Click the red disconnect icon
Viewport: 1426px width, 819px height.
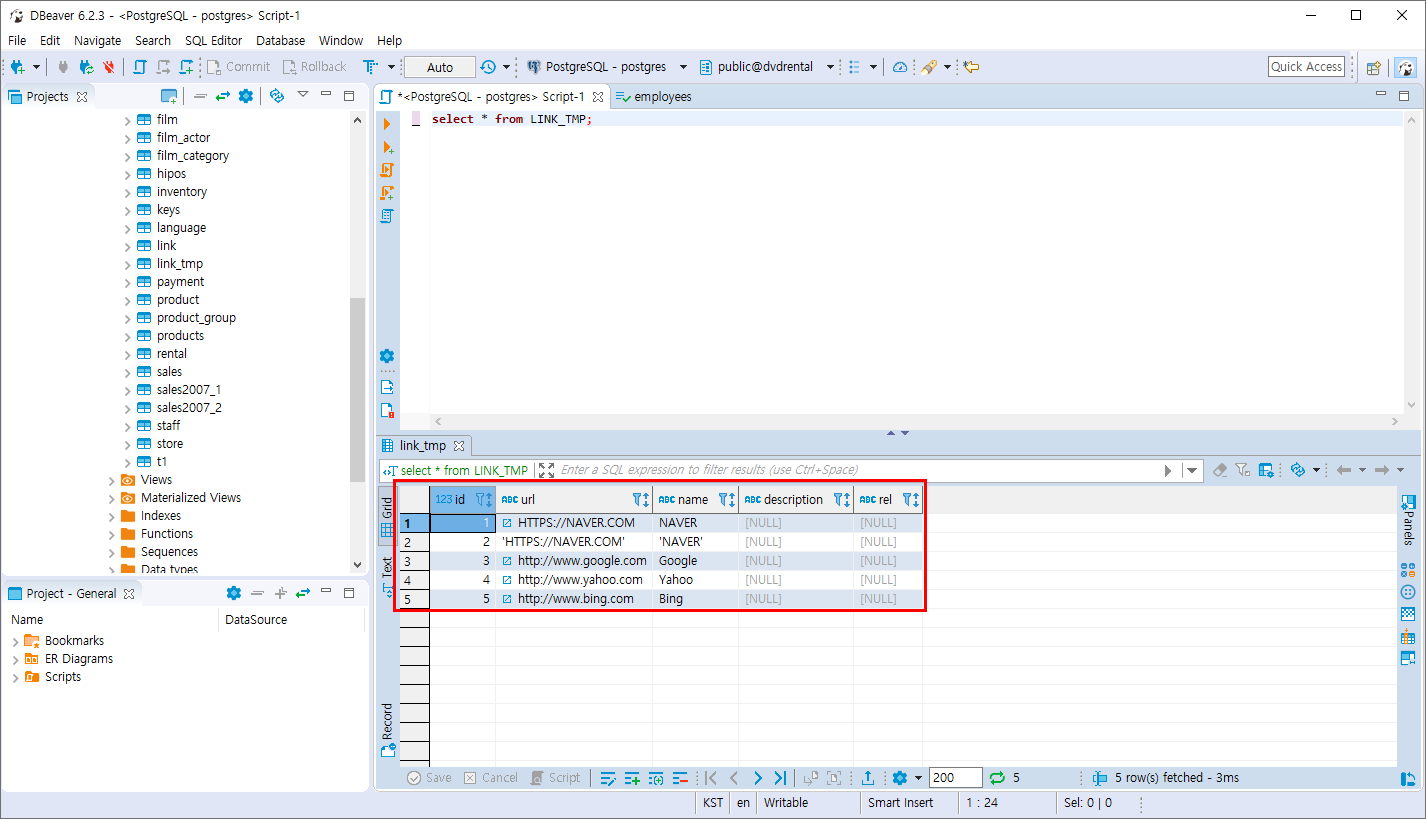[x=109, y=67]
